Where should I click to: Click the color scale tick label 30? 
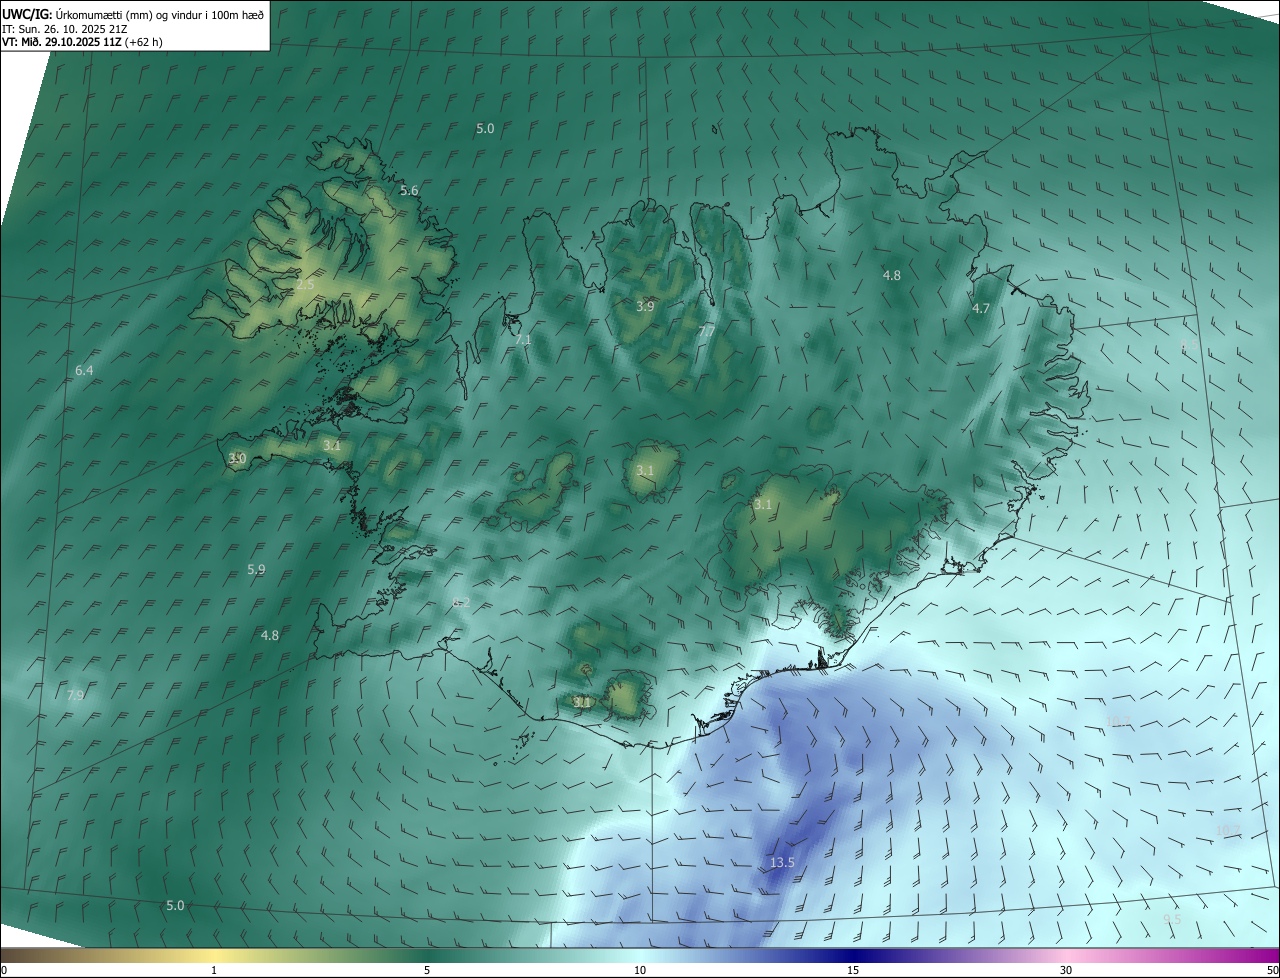click(1066, 970)
